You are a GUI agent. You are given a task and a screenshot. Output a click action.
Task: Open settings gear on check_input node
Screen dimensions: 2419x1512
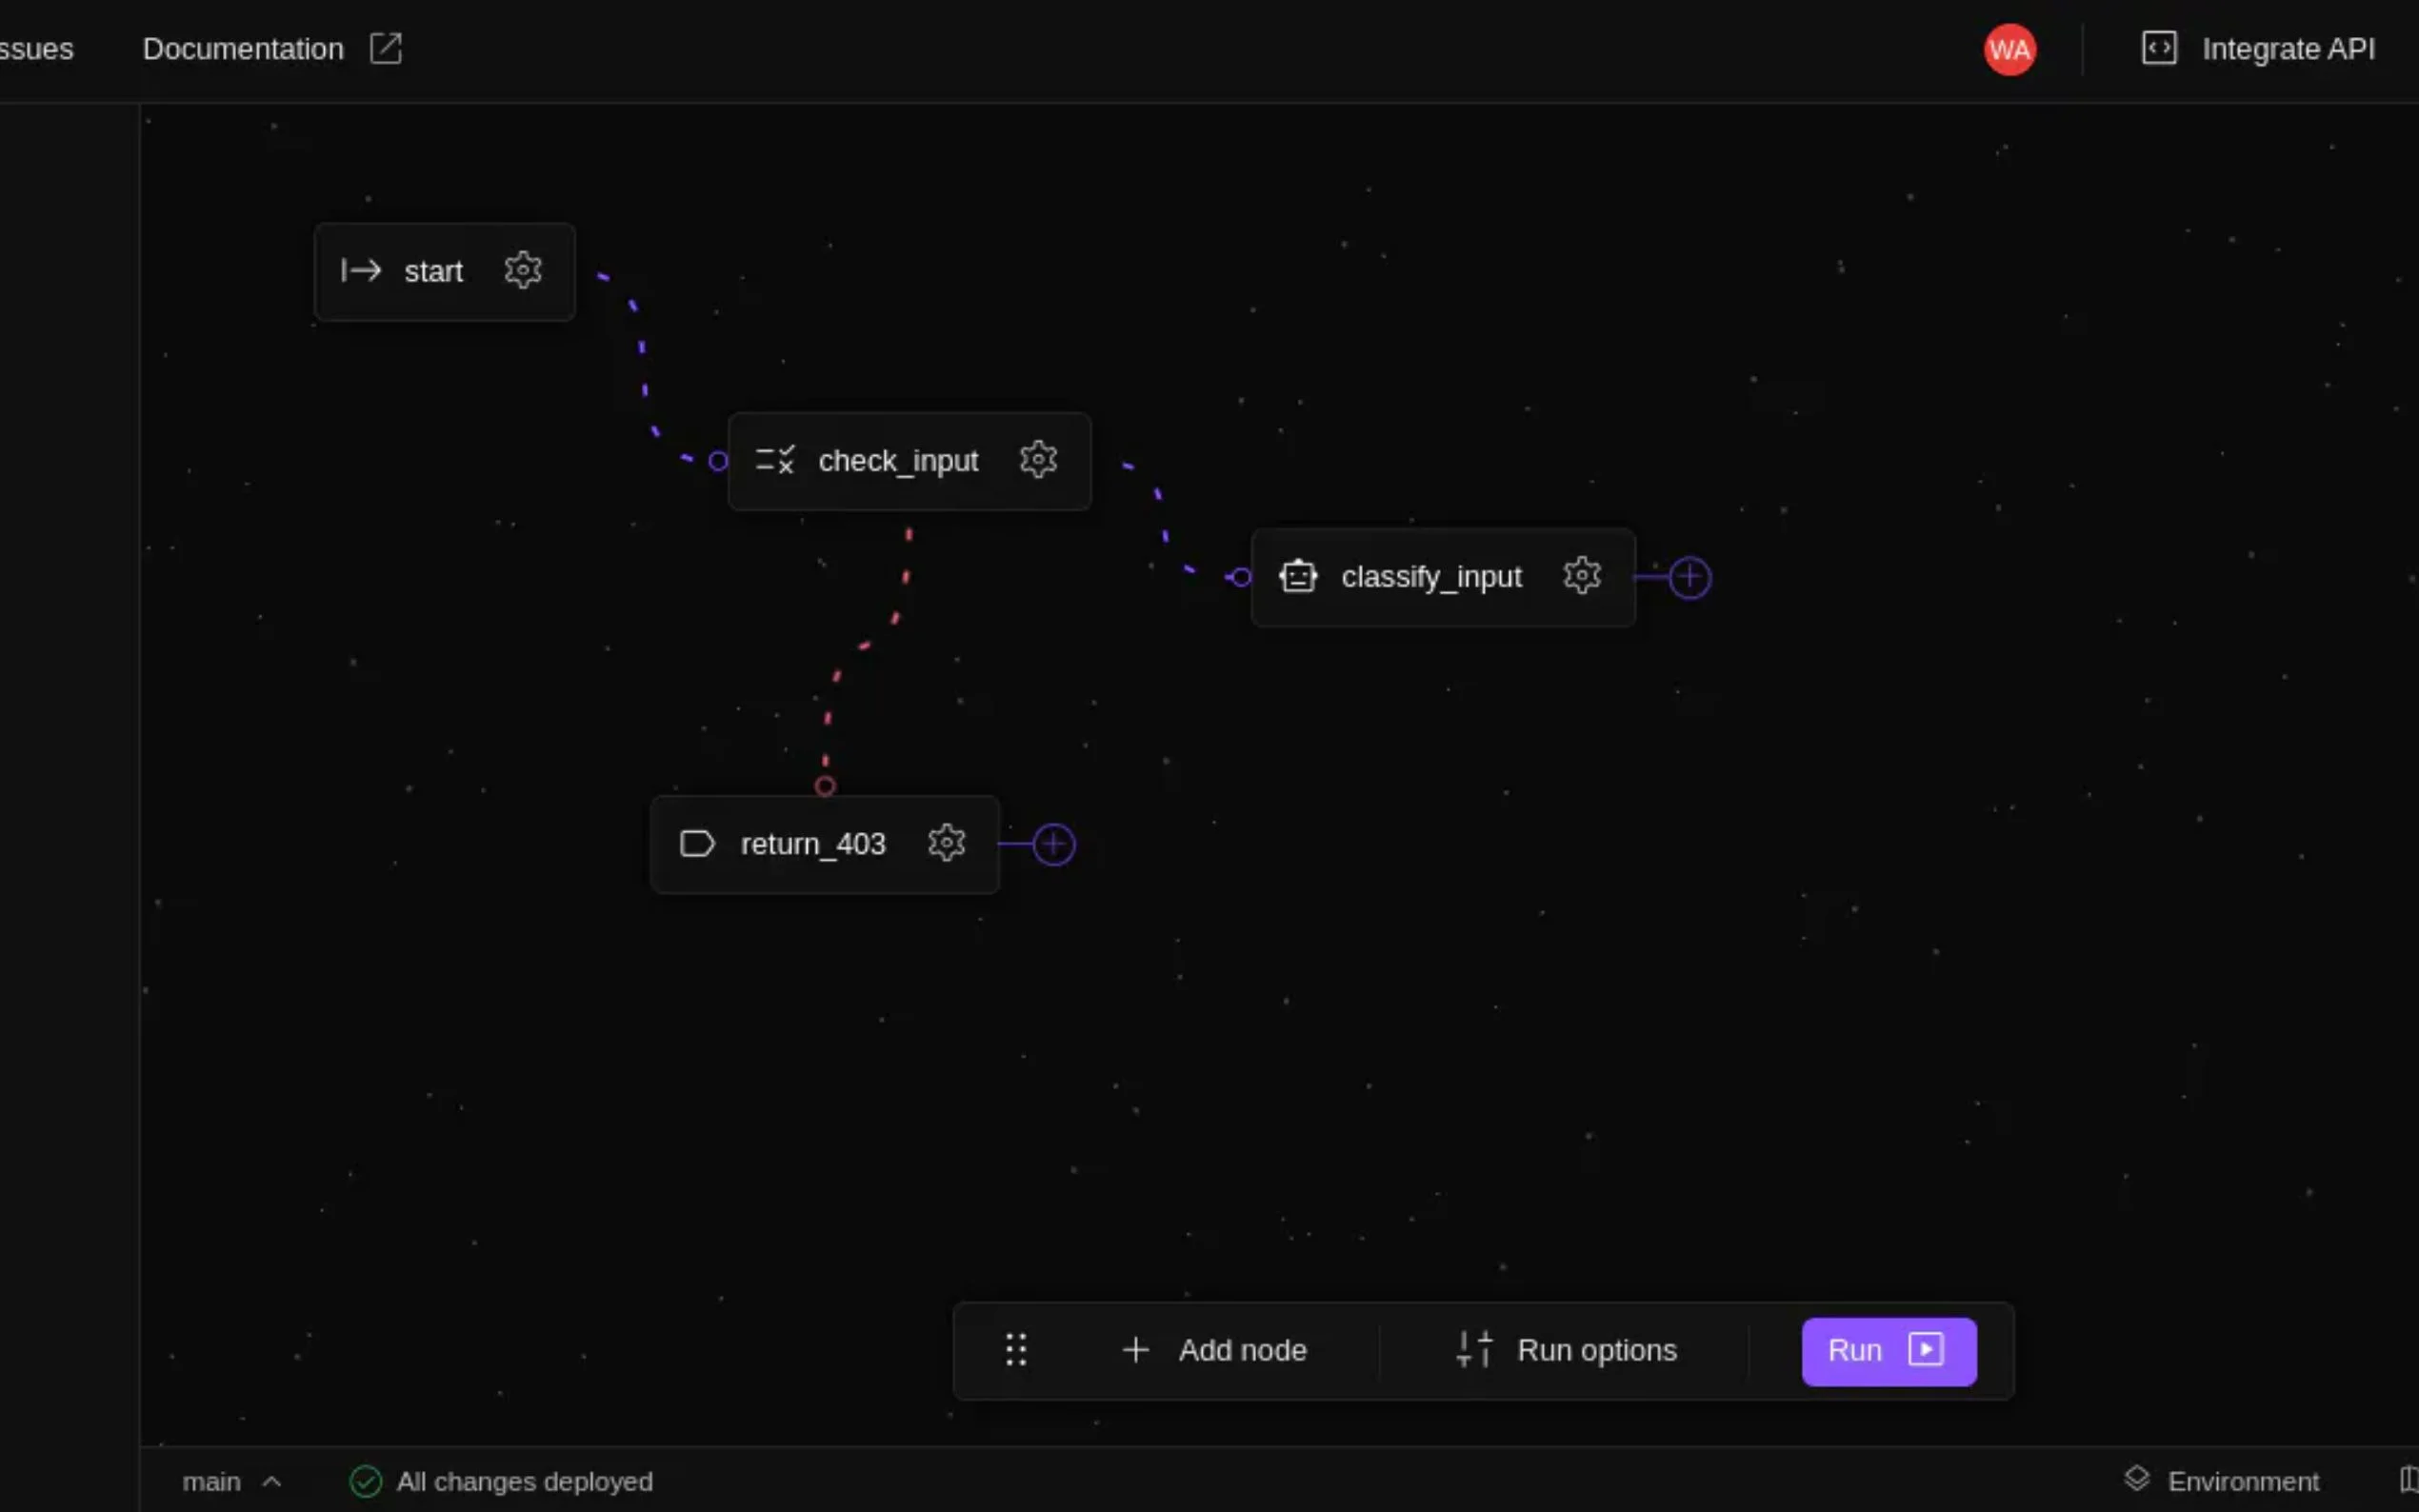[1038, 460]
